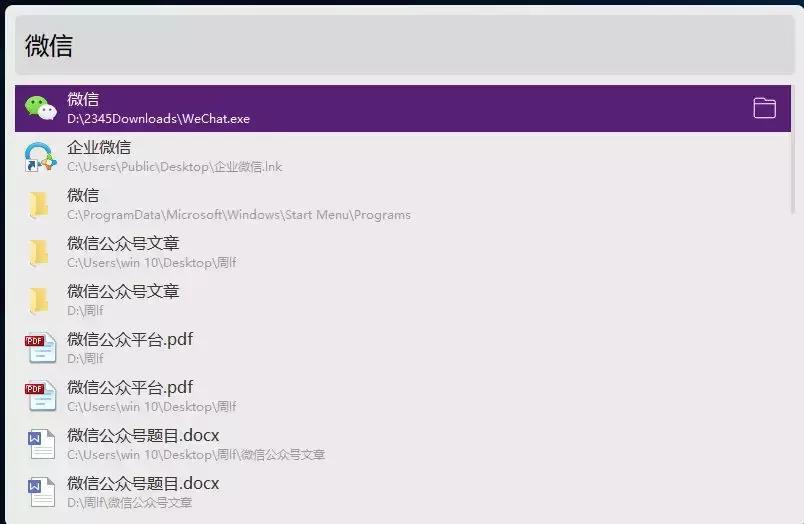Click the results list vertical scrollbar
This screenshot has height=524, width=804.
click(793, 149)
